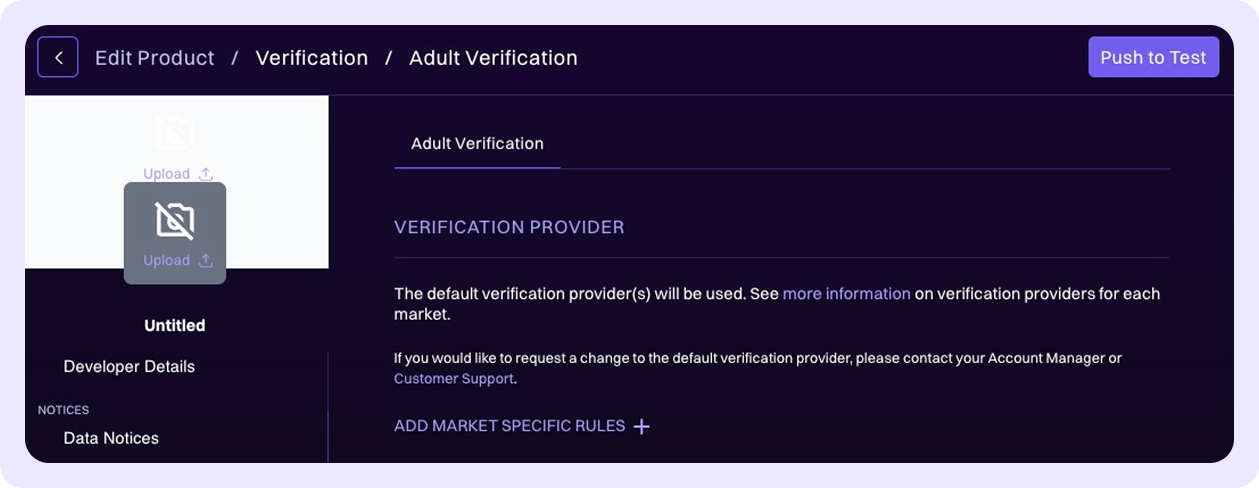
Task: Click the logo upload arrow icon
Action: (206, 260)
